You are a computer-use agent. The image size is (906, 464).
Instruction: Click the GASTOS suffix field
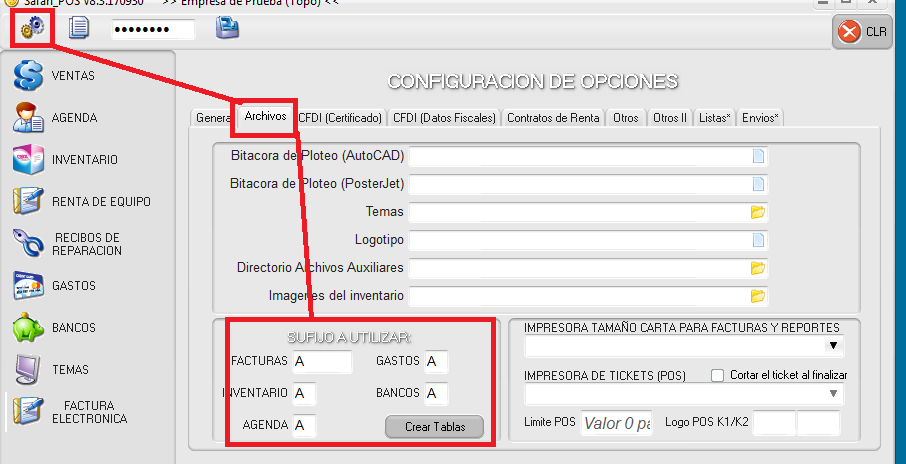click(436, 362)
